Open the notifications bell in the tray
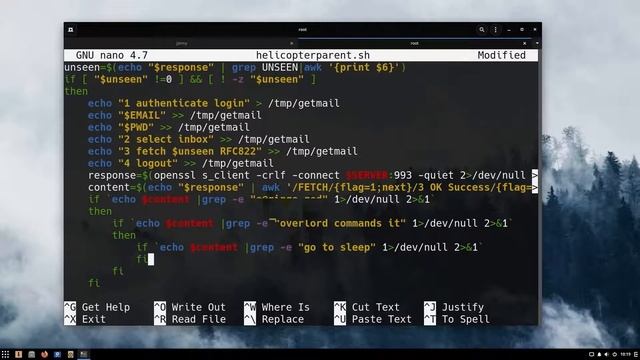The width and height of the screenshot is (640, 360). coord(599,354)
